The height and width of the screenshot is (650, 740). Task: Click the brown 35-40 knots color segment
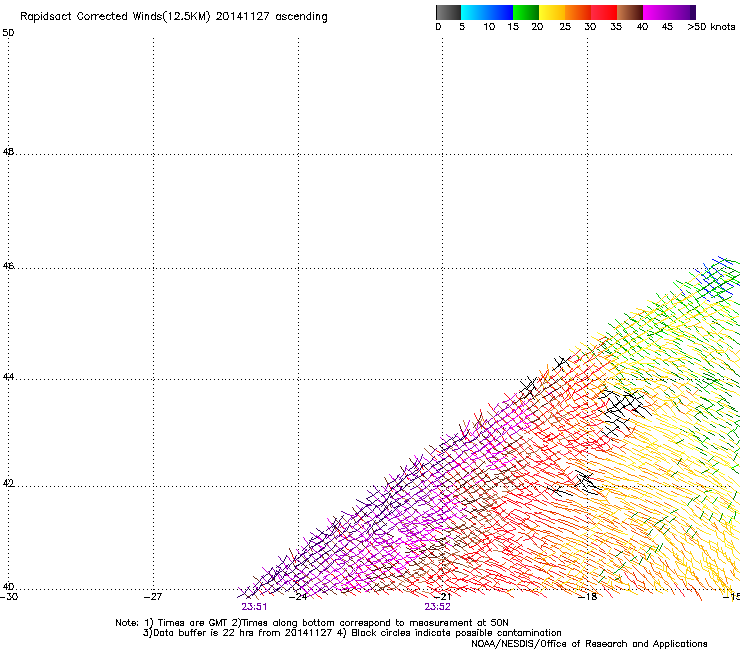click(x=630, y=12)
